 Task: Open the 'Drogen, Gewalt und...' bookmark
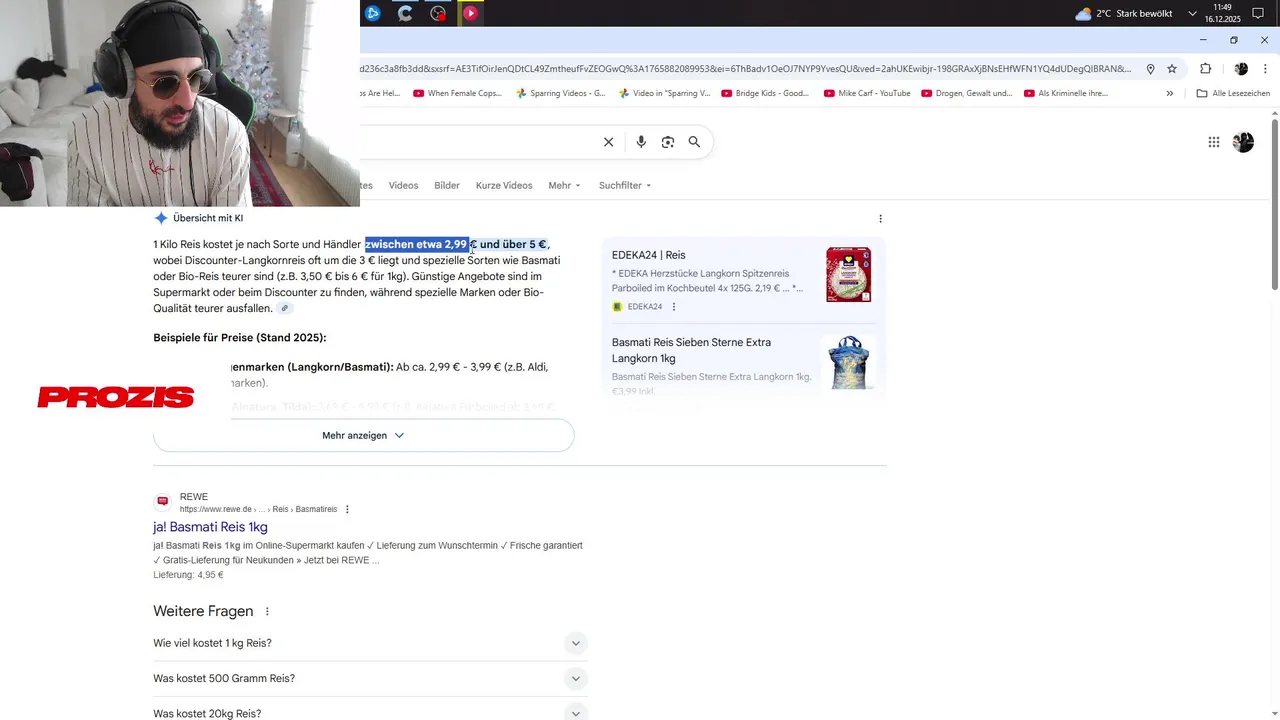pos(966,93)
